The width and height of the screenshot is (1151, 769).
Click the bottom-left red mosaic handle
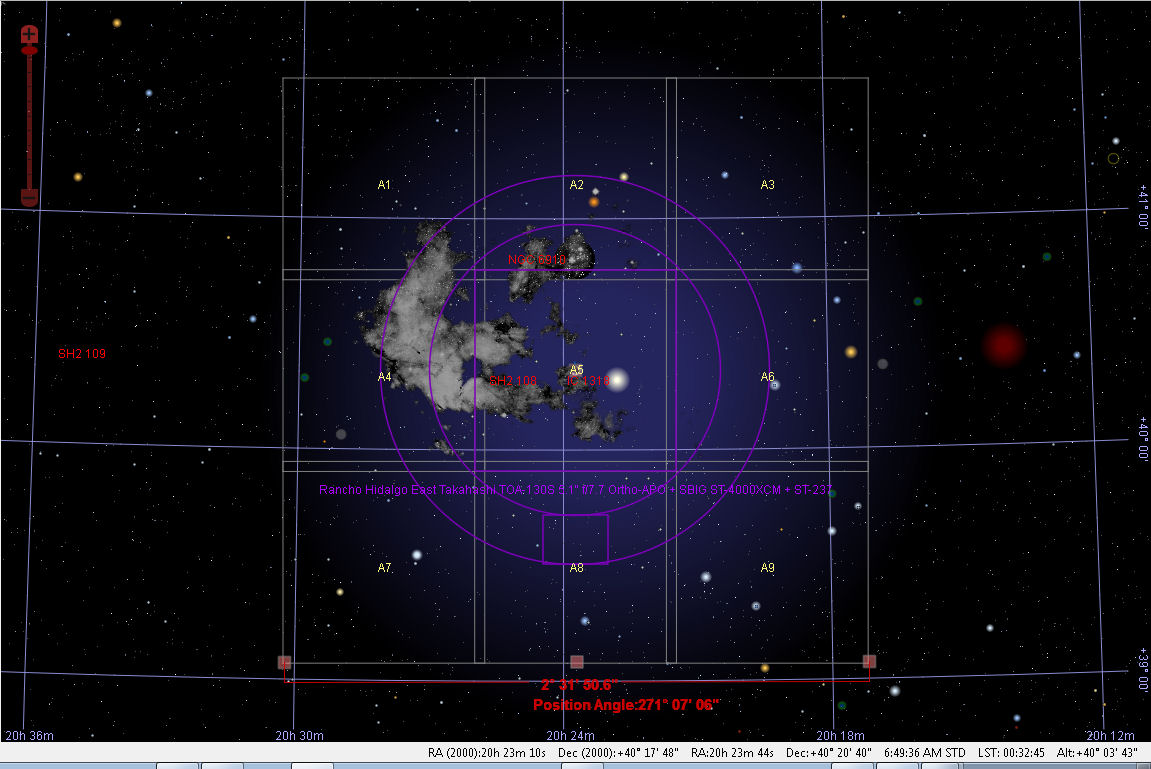(x=284, y=662)
